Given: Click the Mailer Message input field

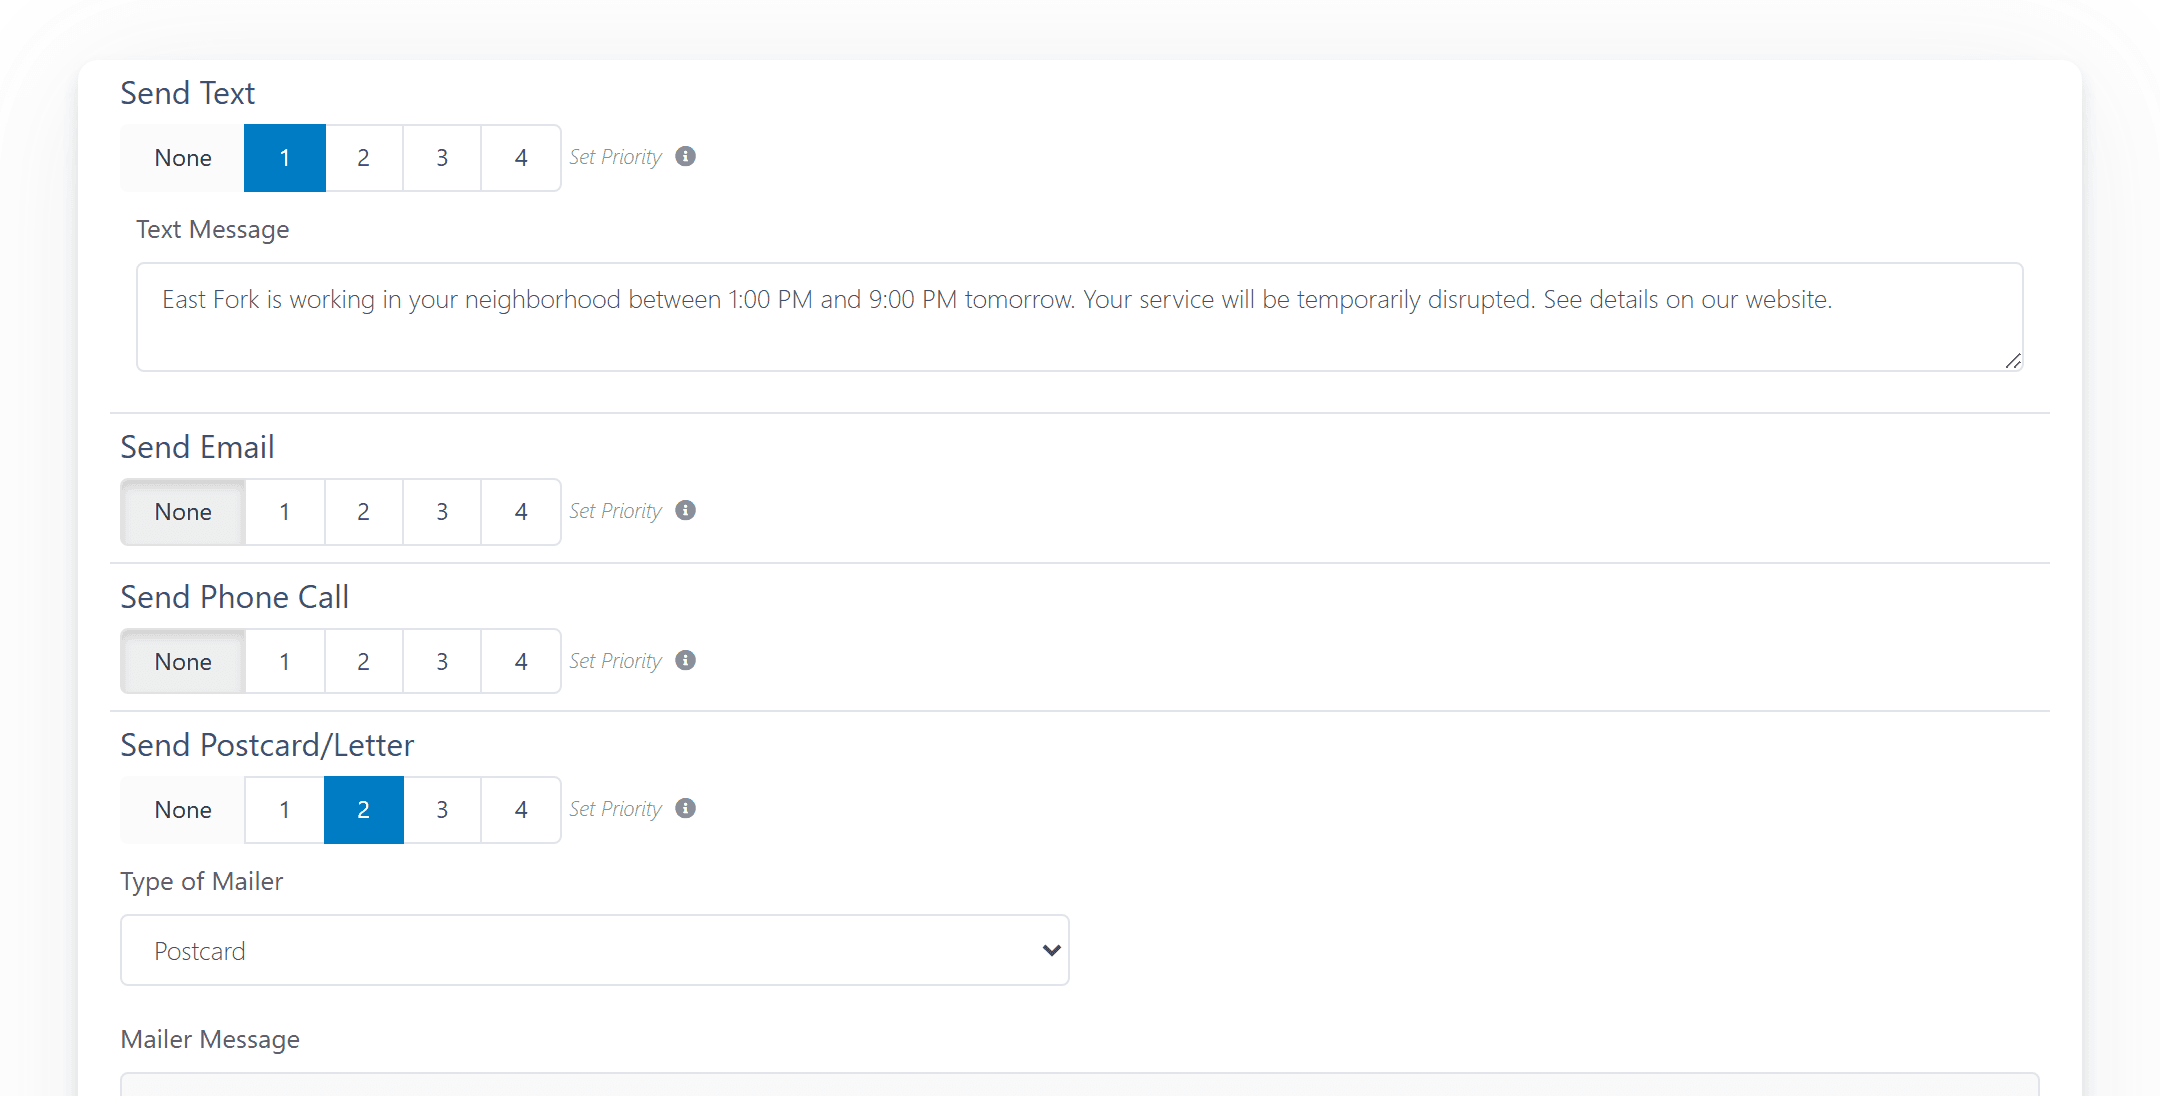Looking at the screenshot, I should point(1078,1084).
